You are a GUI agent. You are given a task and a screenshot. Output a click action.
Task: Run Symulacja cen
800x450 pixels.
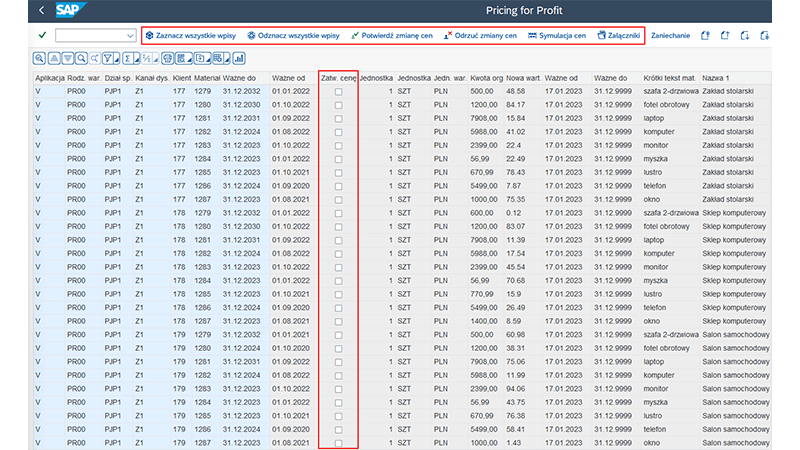pos(557,35)
